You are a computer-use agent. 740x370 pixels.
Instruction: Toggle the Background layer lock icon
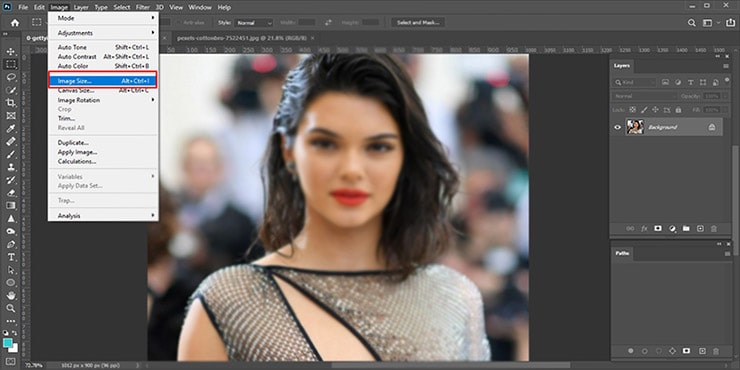(712, 127)
